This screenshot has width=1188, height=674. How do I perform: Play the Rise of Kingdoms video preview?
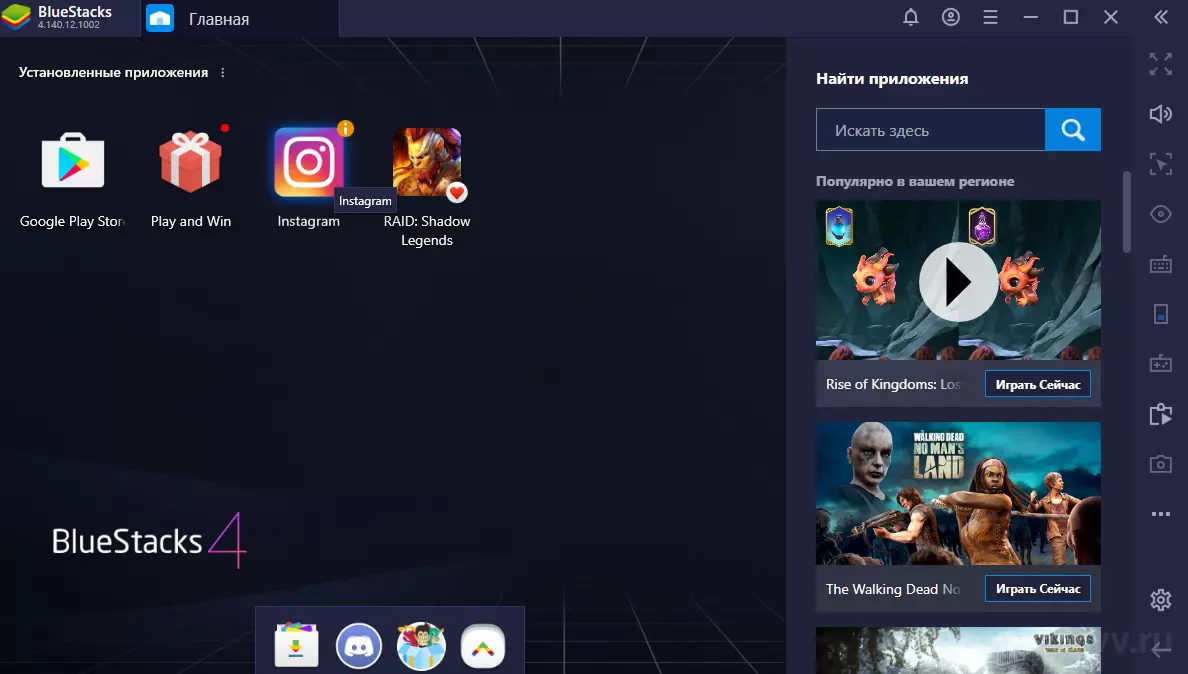point(958,282)
